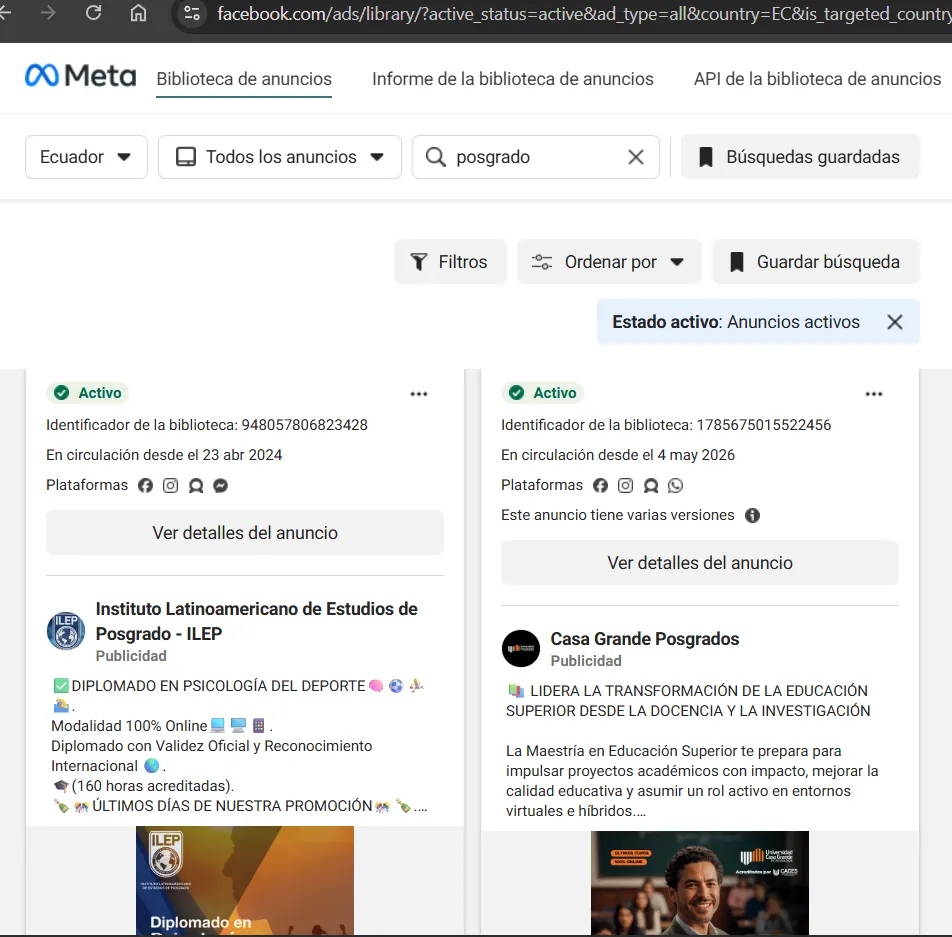View ad details for ILEP ad
This screenshot has width=952, height=937.
(245, 533)
